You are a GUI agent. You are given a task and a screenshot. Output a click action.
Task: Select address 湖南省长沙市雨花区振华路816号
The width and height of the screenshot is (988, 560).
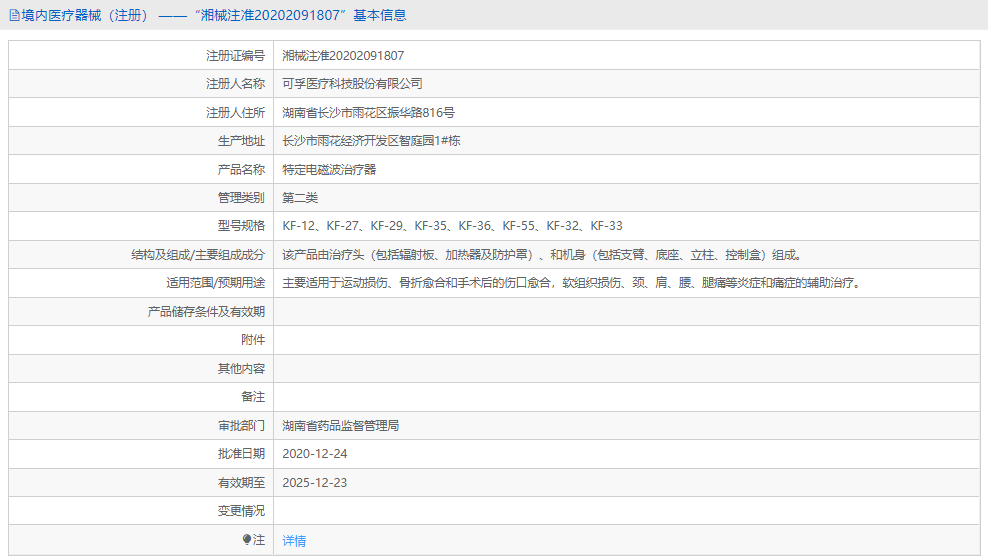click(x=369, y=113)
